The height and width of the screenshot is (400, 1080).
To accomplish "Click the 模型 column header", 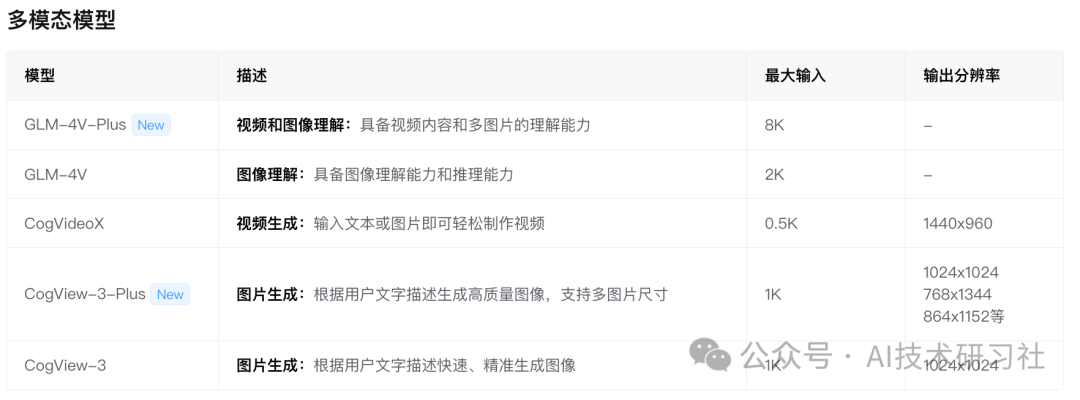I will (x=39, y=76).
